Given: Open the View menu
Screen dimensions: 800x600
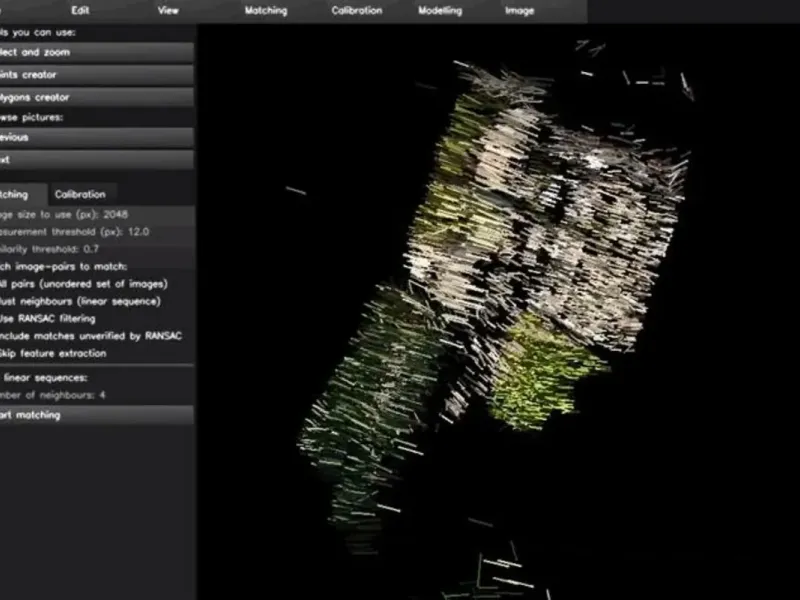Looking at the screenshot, I should 168,10.
